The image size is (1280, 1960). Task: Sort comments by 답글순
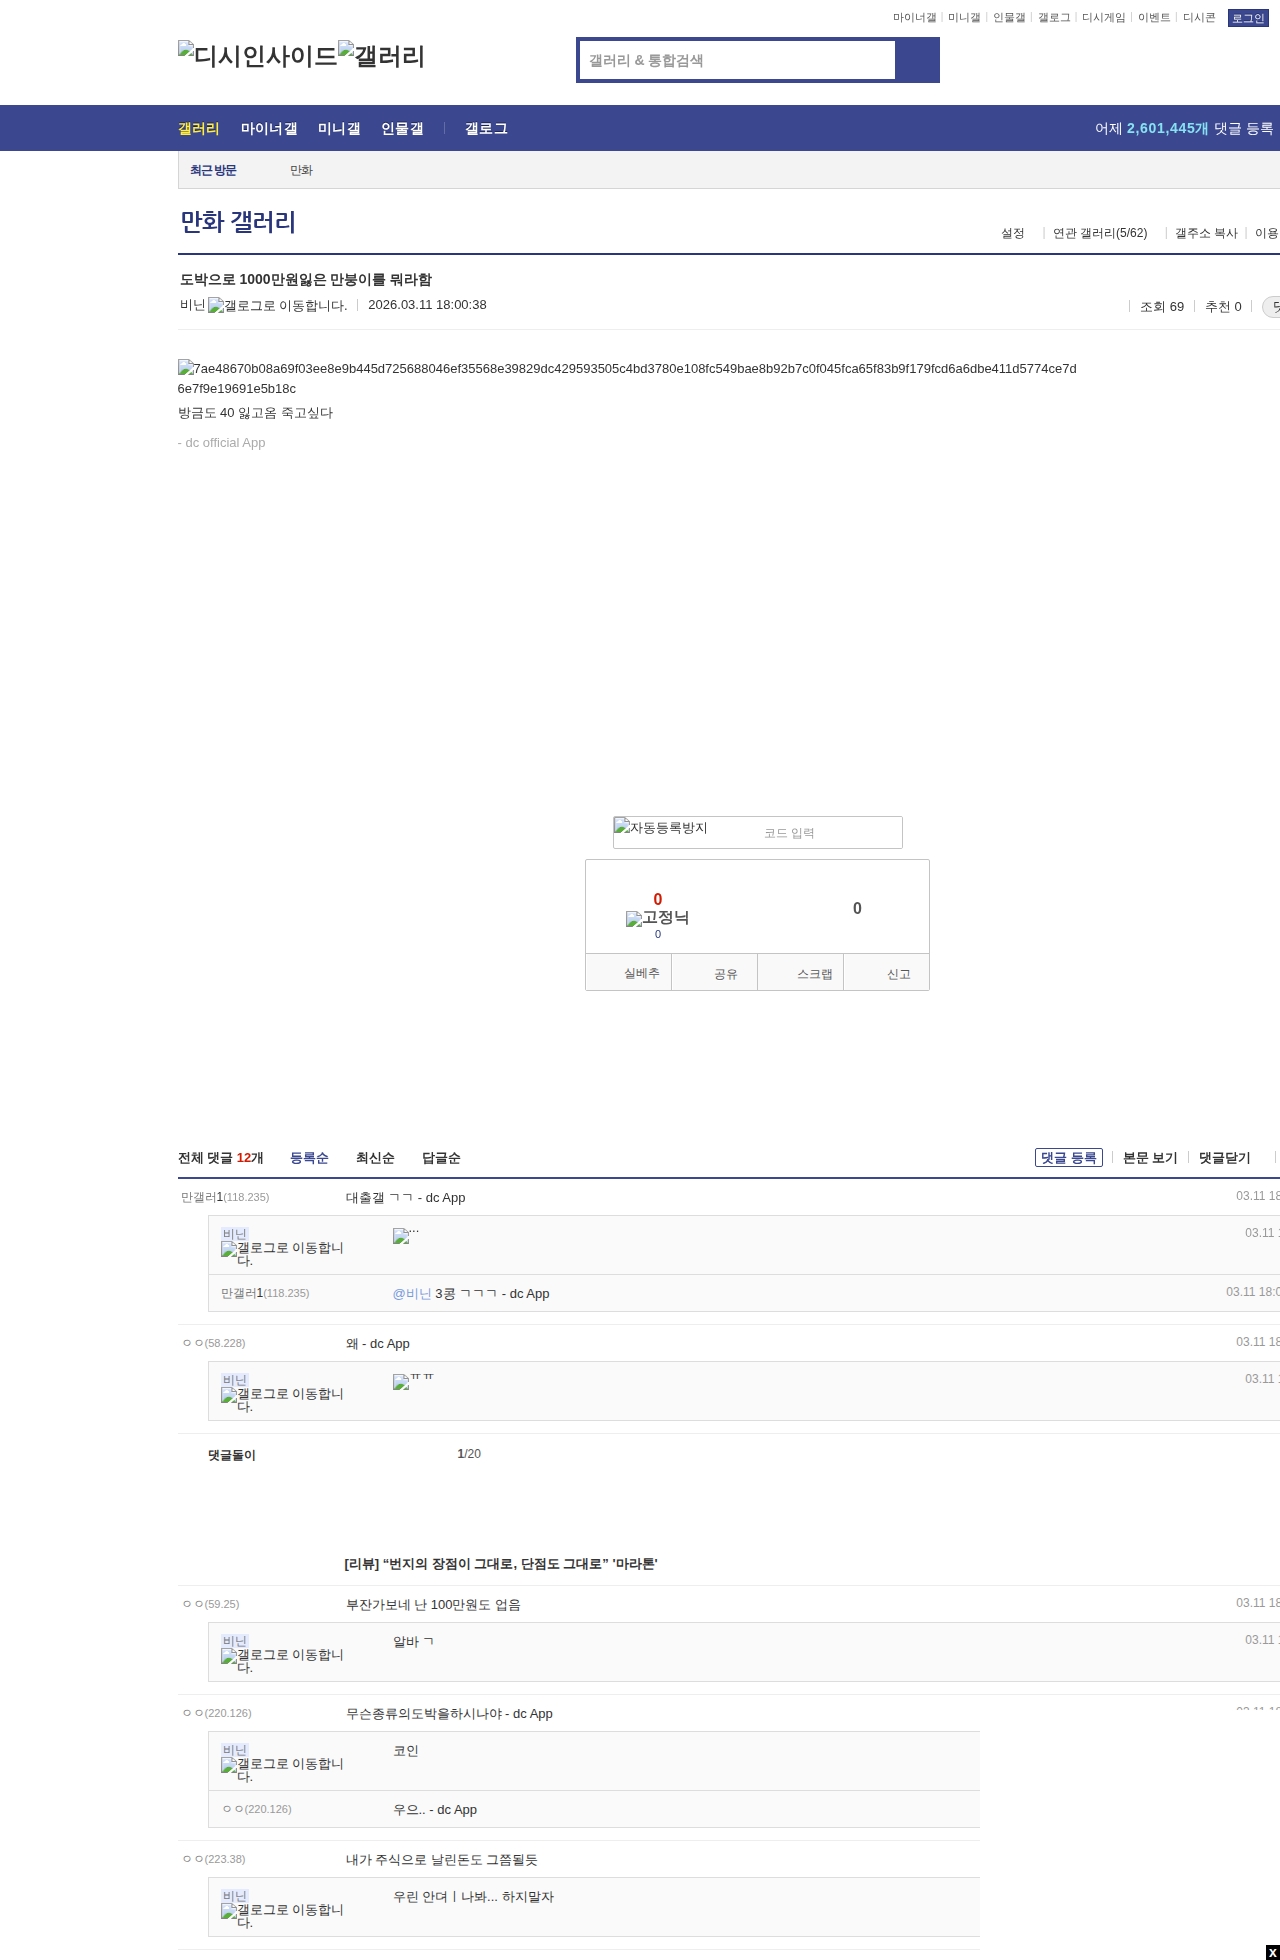pos(441,1158)
